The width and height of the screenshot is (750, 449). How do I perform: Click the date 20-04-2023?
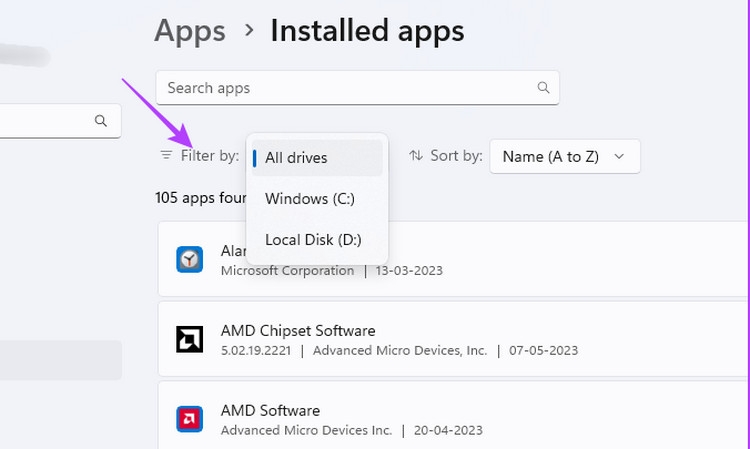point(448,430)
